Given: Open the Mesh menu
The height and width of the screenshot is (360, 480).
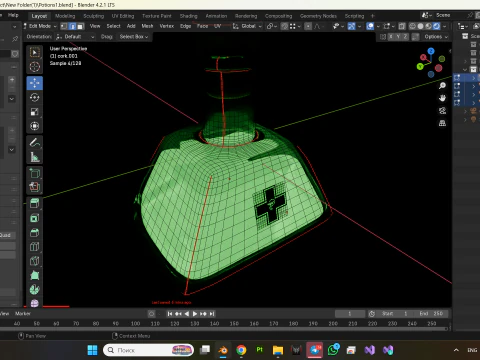Looking at the screenshot, I should (147, 26).
